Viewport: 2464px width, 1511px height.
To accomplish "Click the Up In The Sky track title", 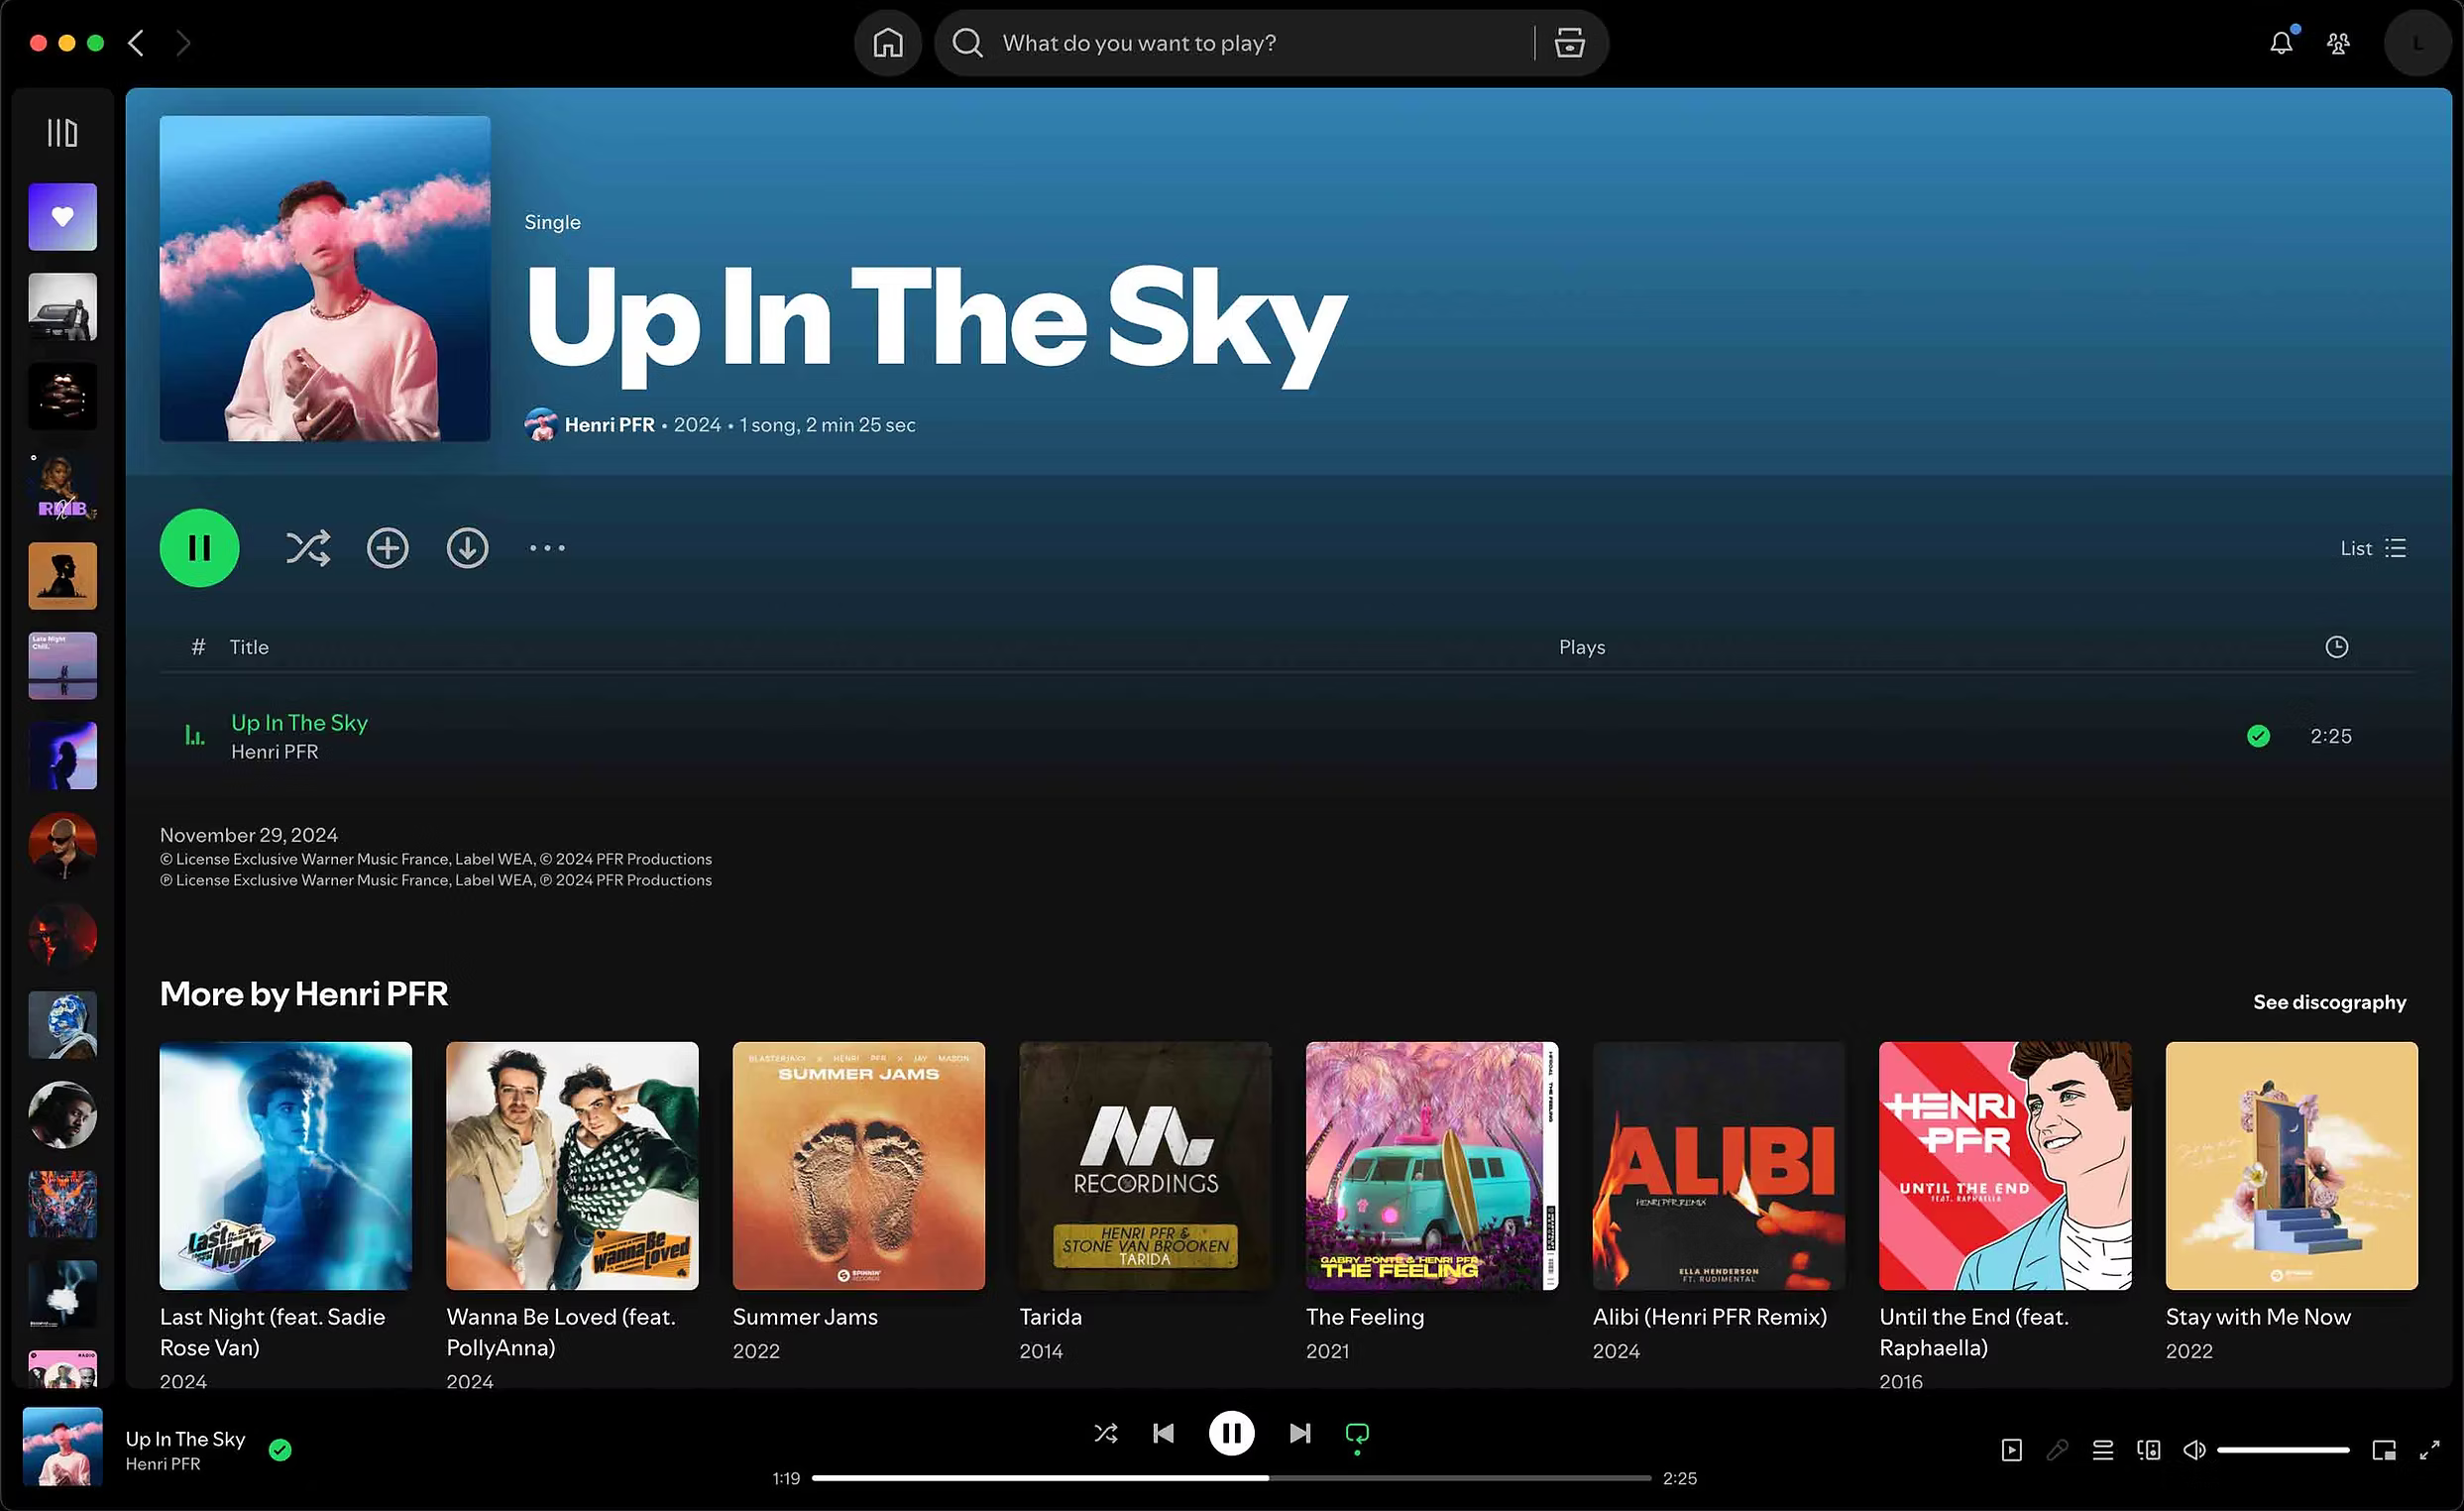I will [x=299, y=722].
